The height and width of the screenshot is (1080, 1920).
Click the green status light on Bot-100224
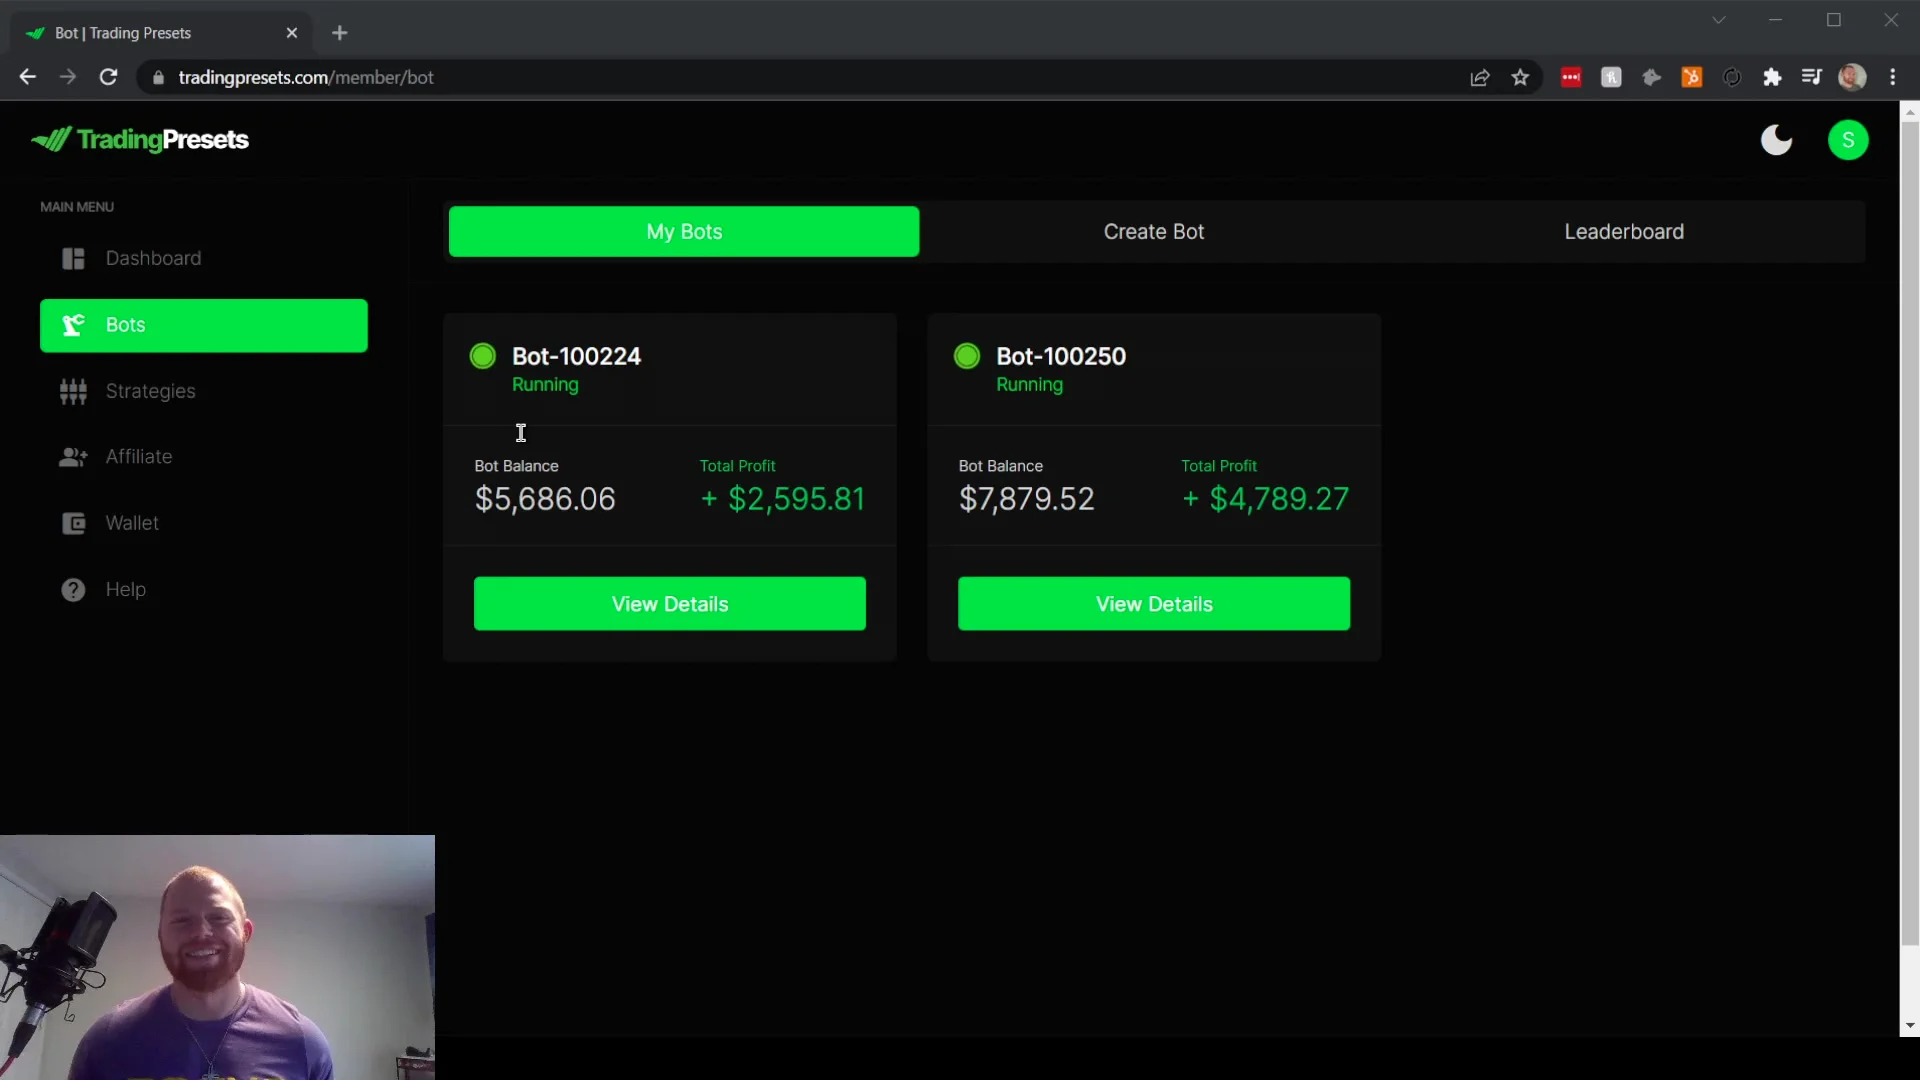[483, 356]
